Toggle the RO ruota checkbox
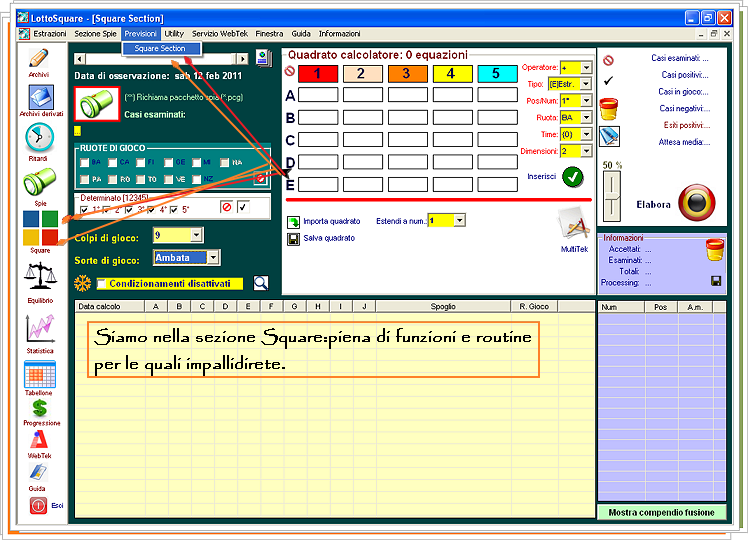This screenshot has width=748, height=540. click(x=113, y=179)
